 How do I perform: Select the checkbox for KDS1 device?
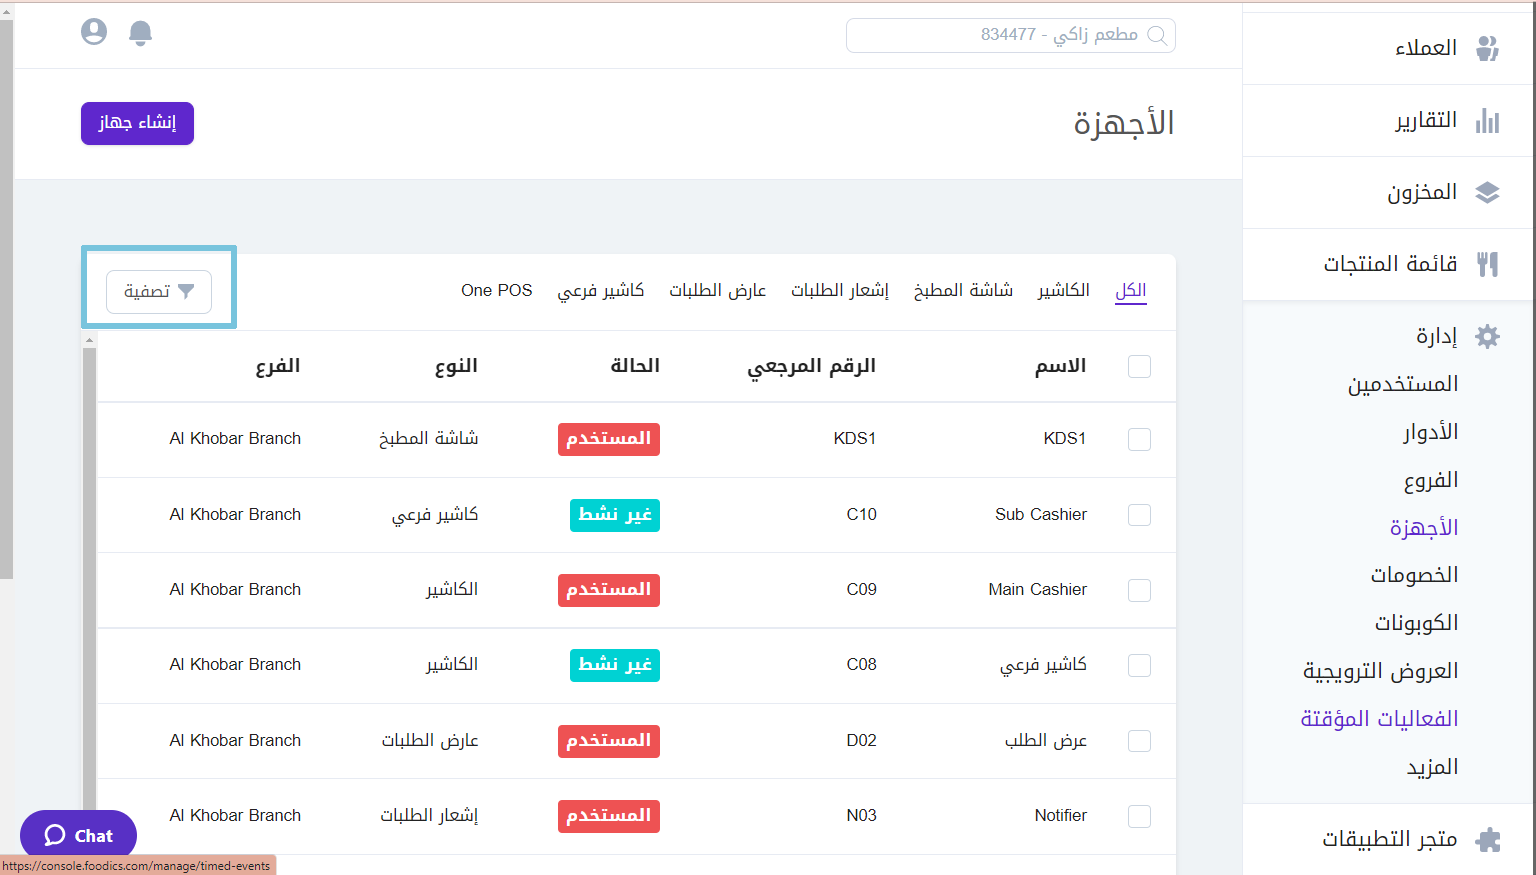[1139, 439]
